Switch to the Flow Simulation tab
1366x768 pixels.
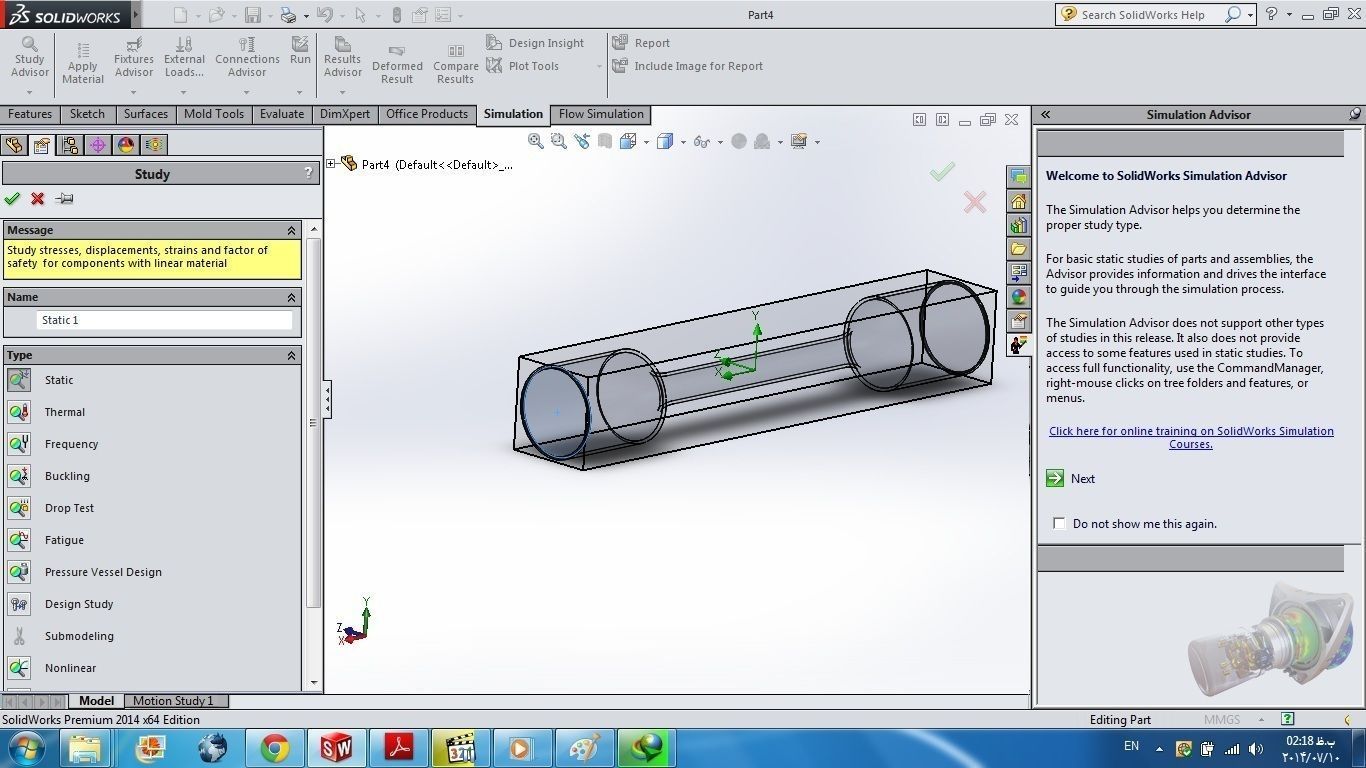[x=600, y=114]
